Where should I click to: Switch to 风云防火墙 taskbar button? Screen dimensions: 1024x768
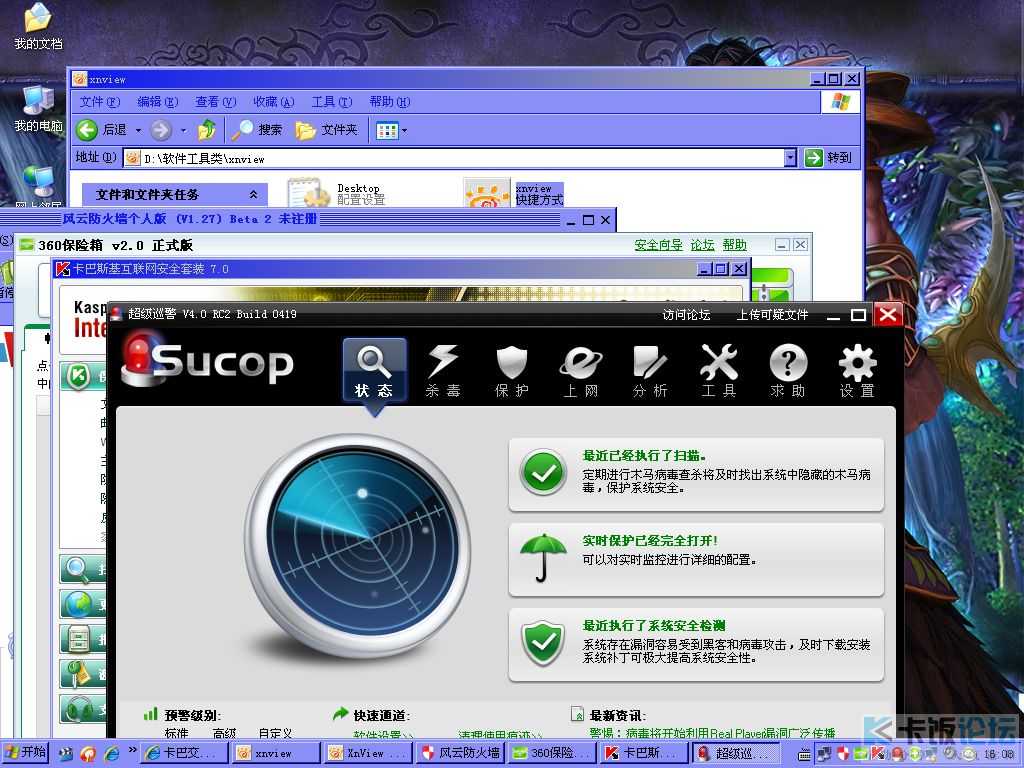[460, 753]
